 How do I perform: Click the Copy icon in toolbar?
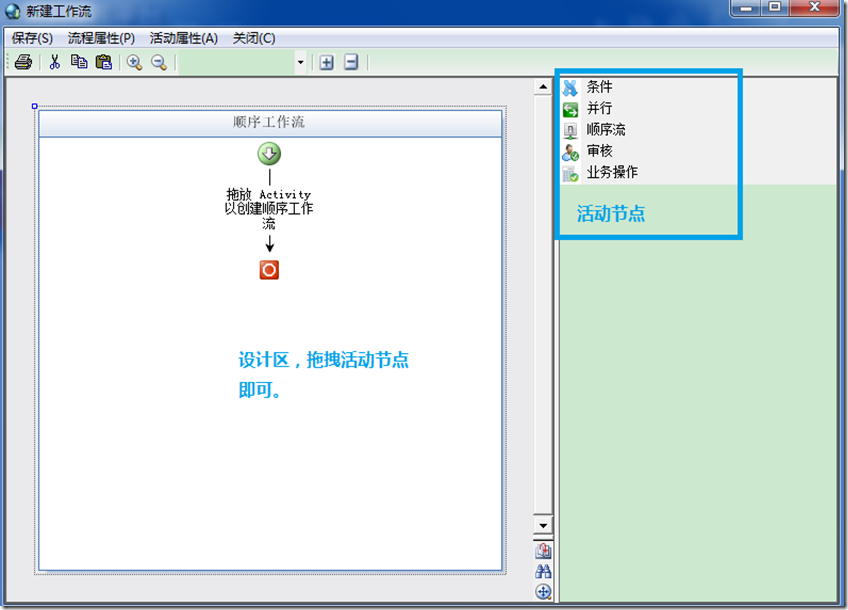pyautogui.click(x=79, y=62)
